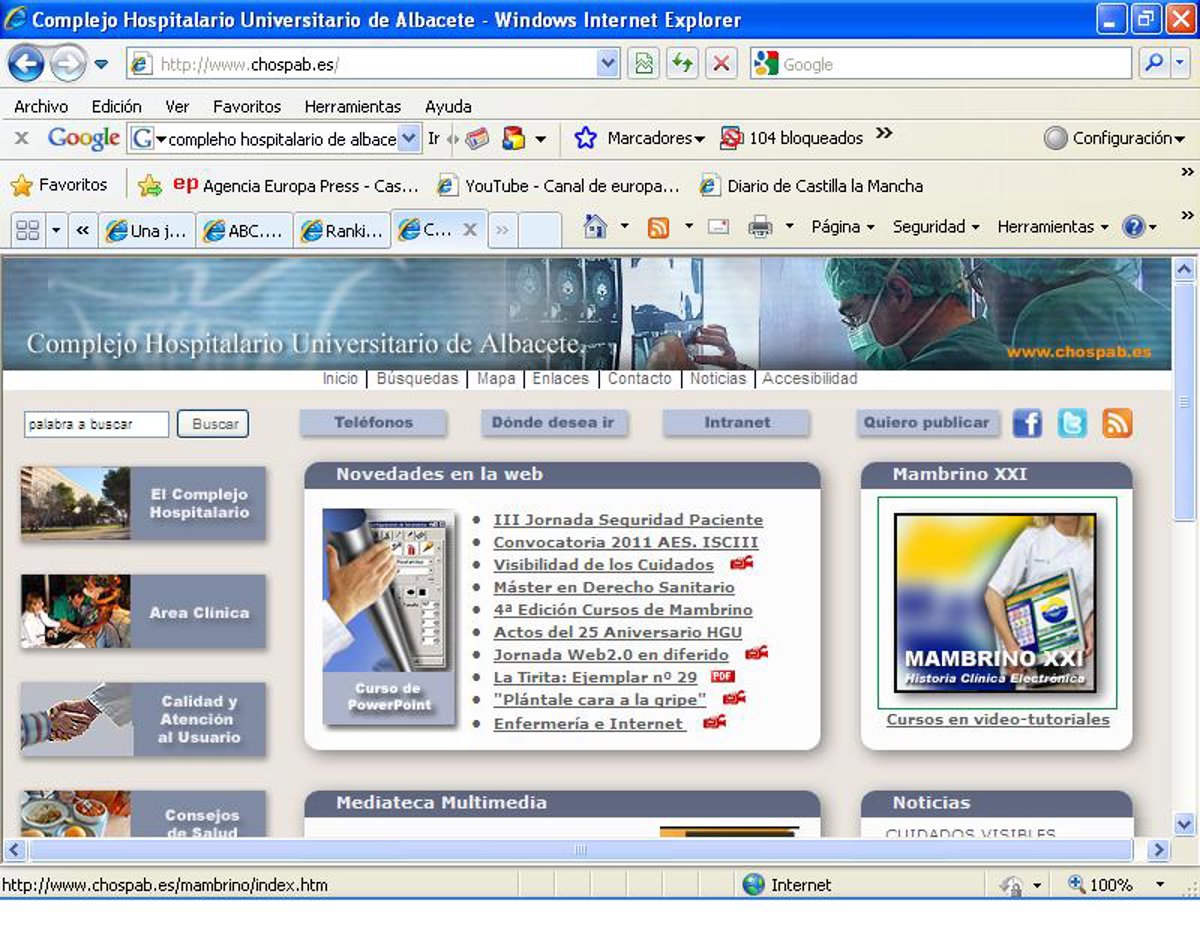Image resolution: width=1200 pixels, height=930 pixels.
Task: Open the orange RSS feed icon on page
Action: click(x=1117, y=423)
